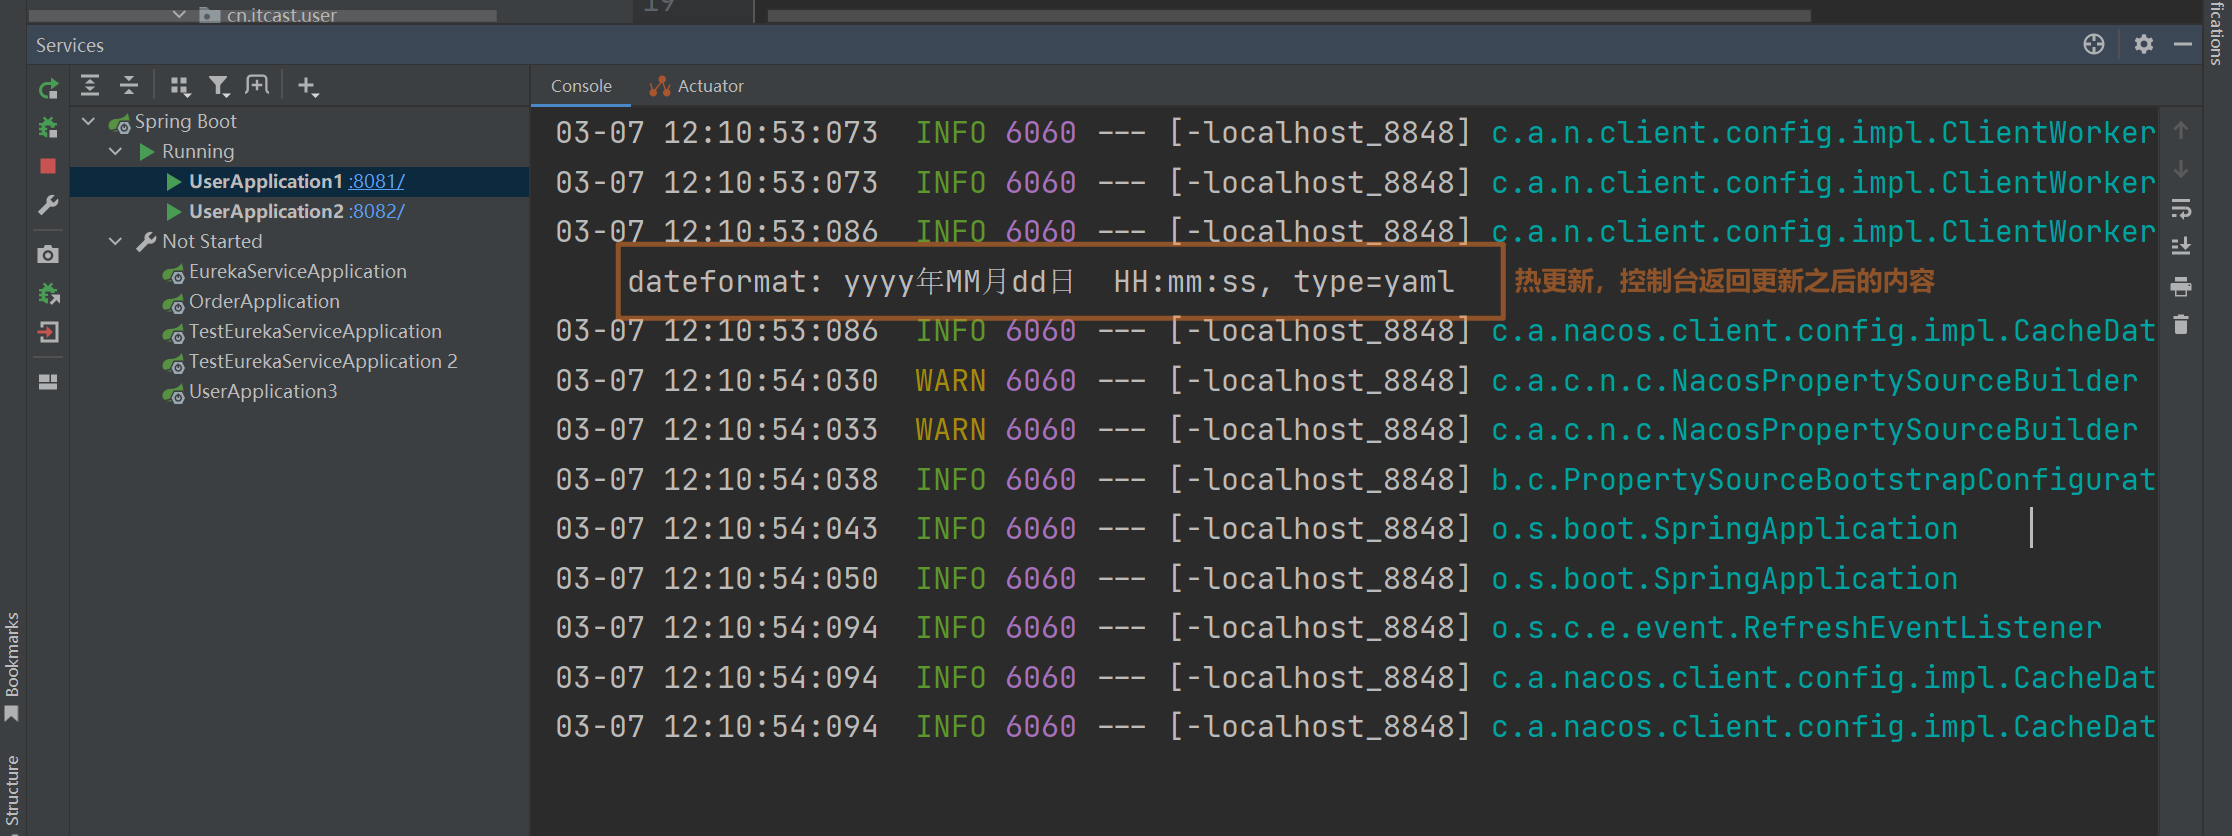2232x836 pixels.
Task: Open the Add Service plus dropdown
Action: 308,87
